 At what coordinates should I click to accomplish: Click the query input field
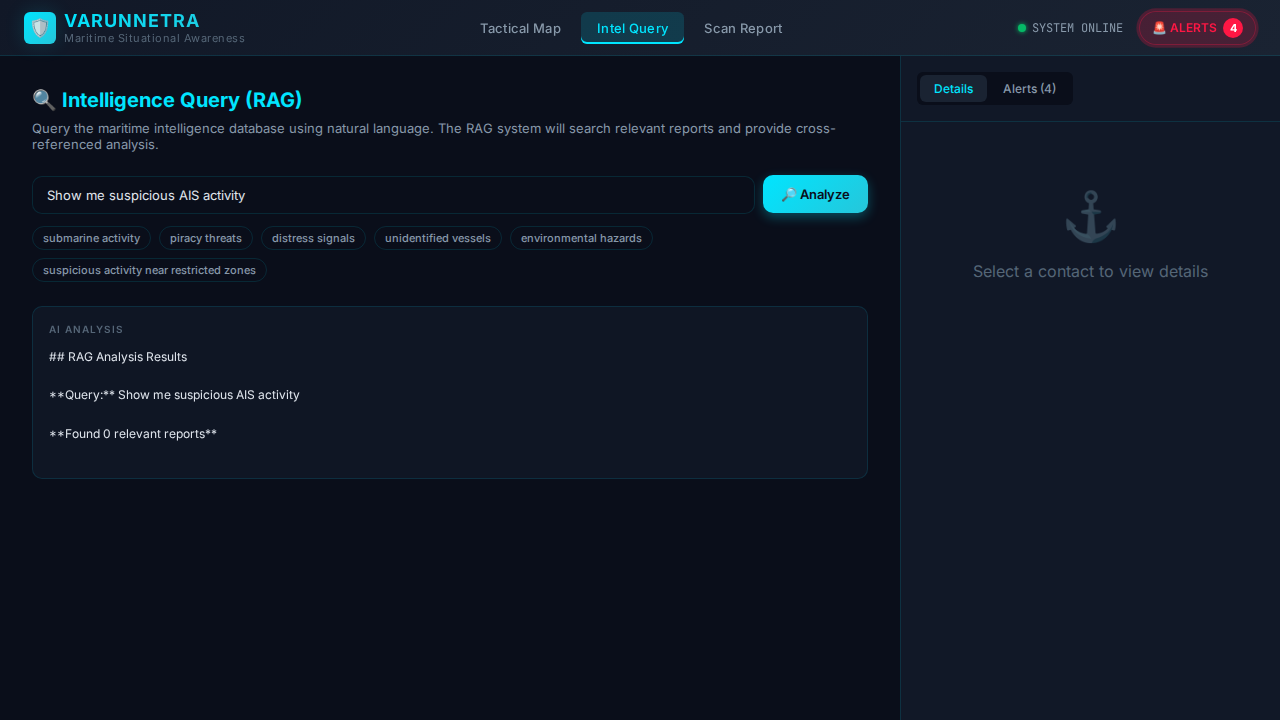pyautogui.click(x=393, y=195)
